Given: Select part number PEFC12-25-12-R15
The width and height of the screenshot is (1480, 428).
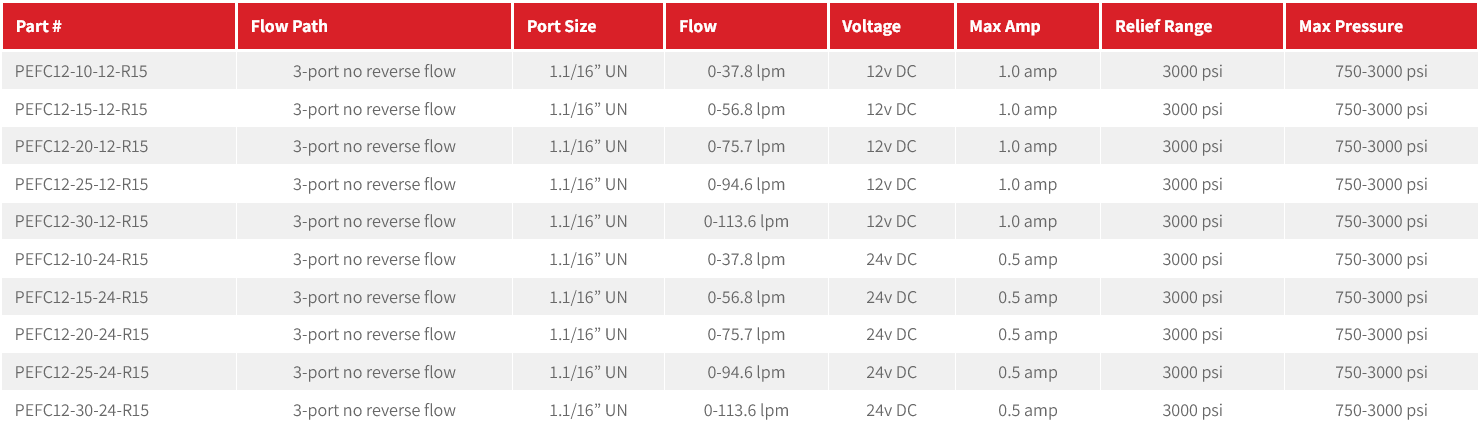Looking at the screenshot, I should click(81, 184).
